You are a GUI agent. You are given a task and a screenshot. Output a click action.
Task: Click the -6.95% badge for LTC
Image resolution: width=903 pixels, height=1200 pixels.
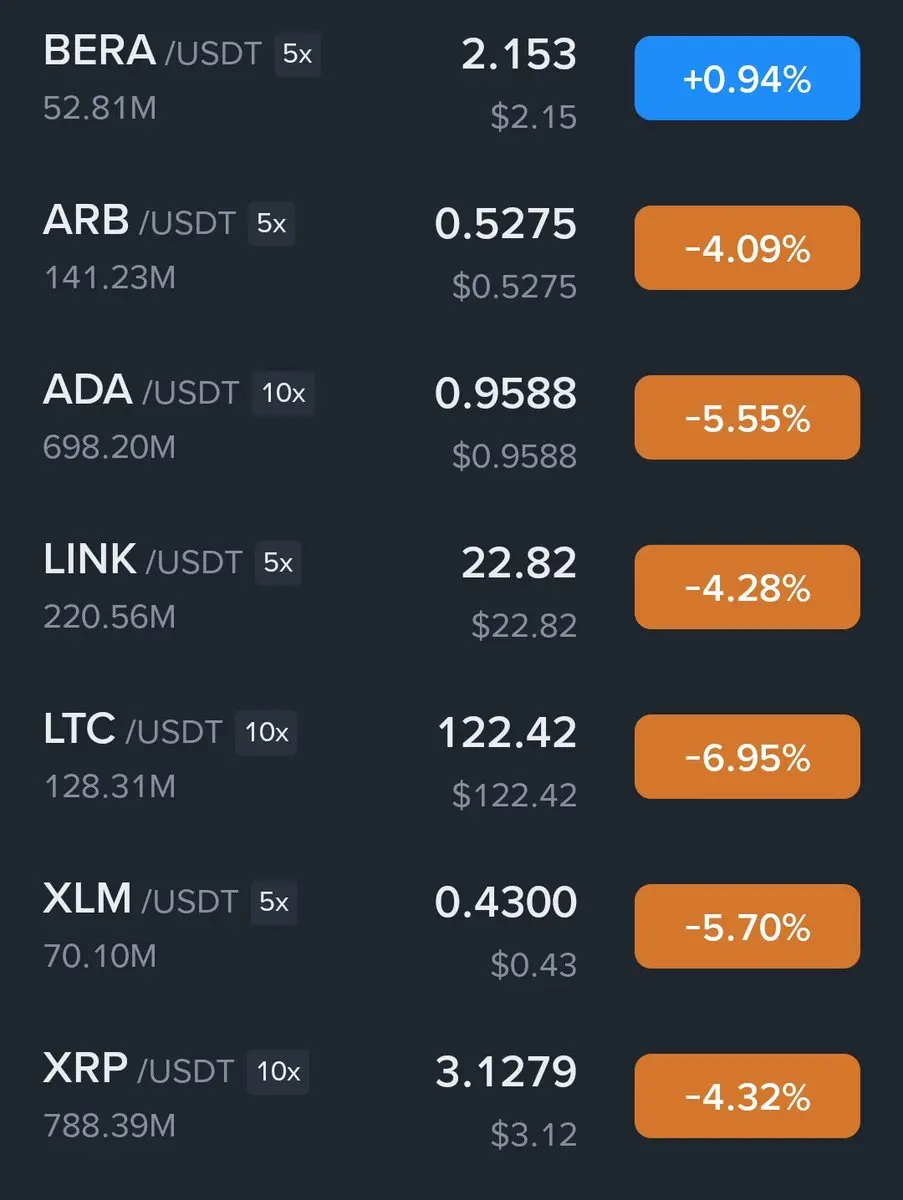click(x=747, y=757)
